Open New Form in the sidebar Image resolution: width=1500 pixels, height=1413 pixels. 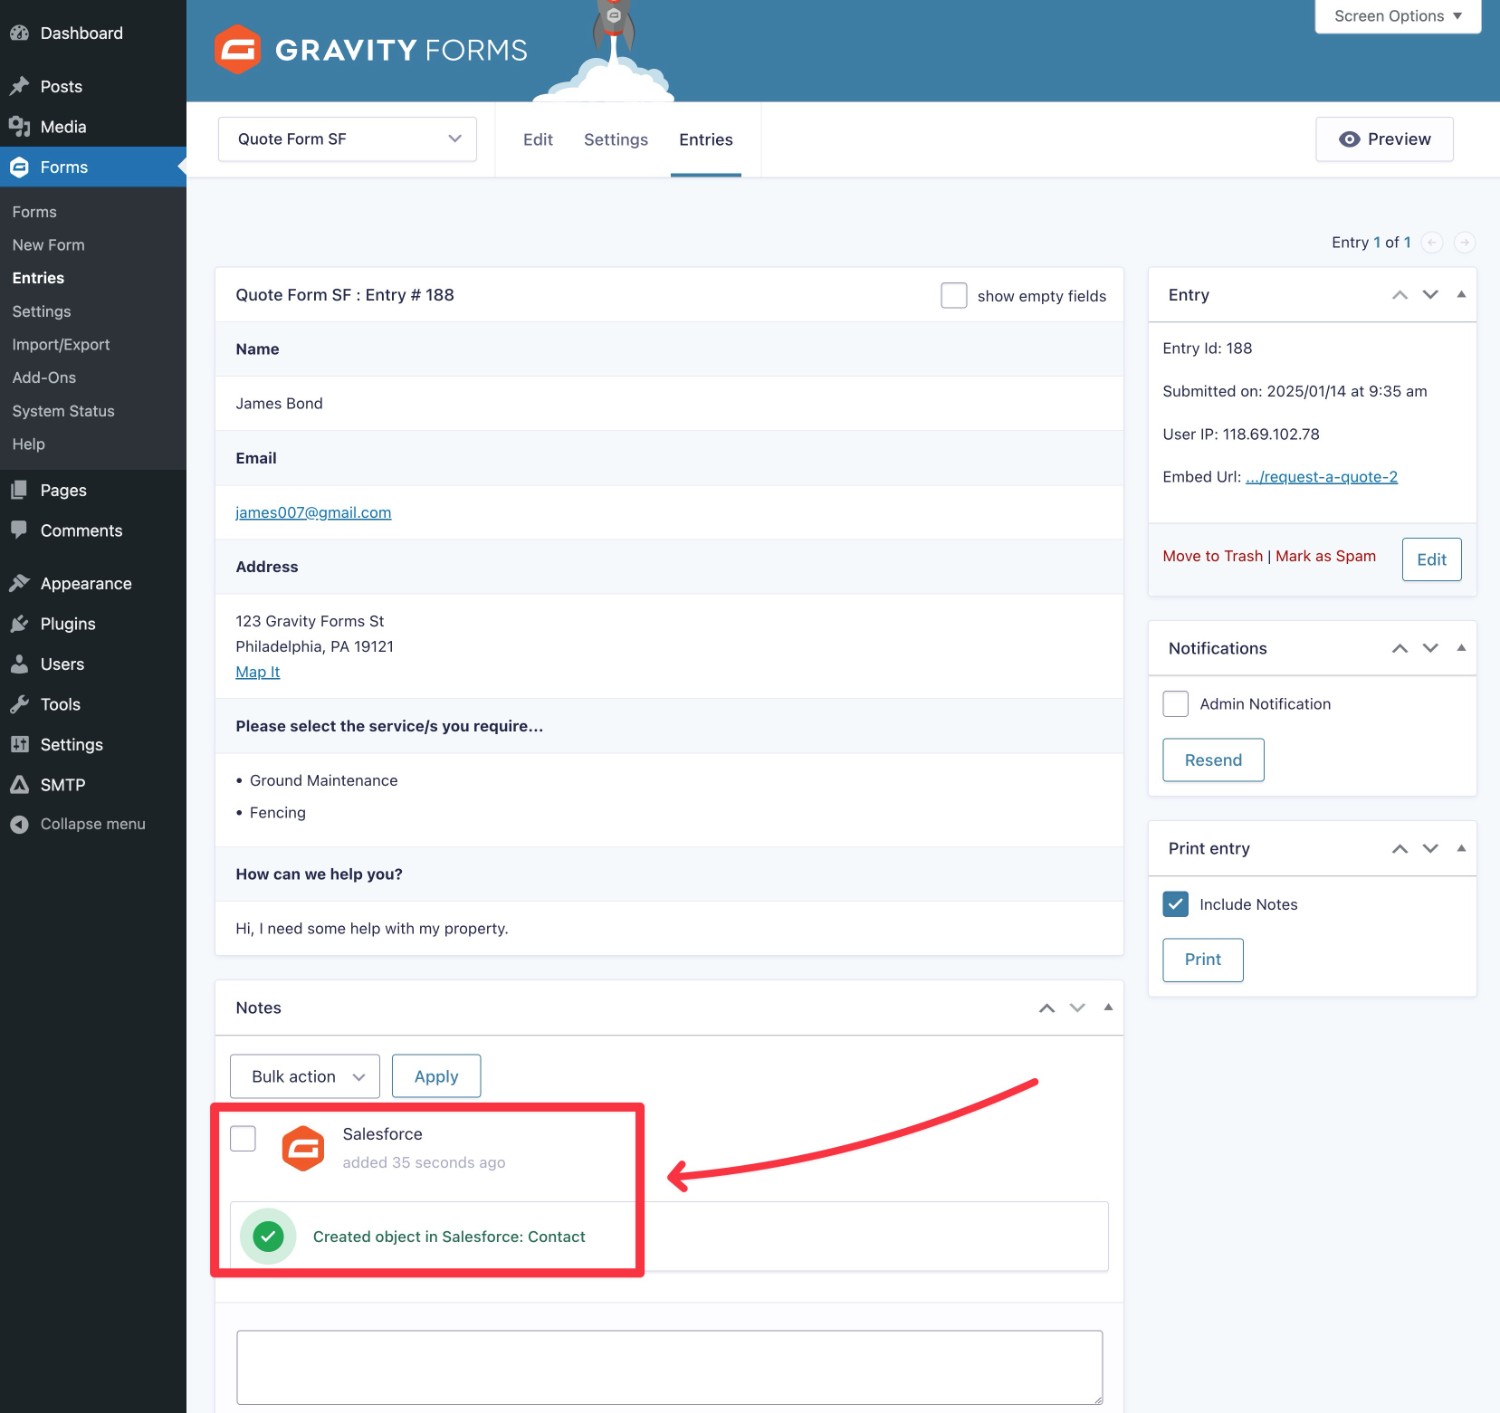49,245
